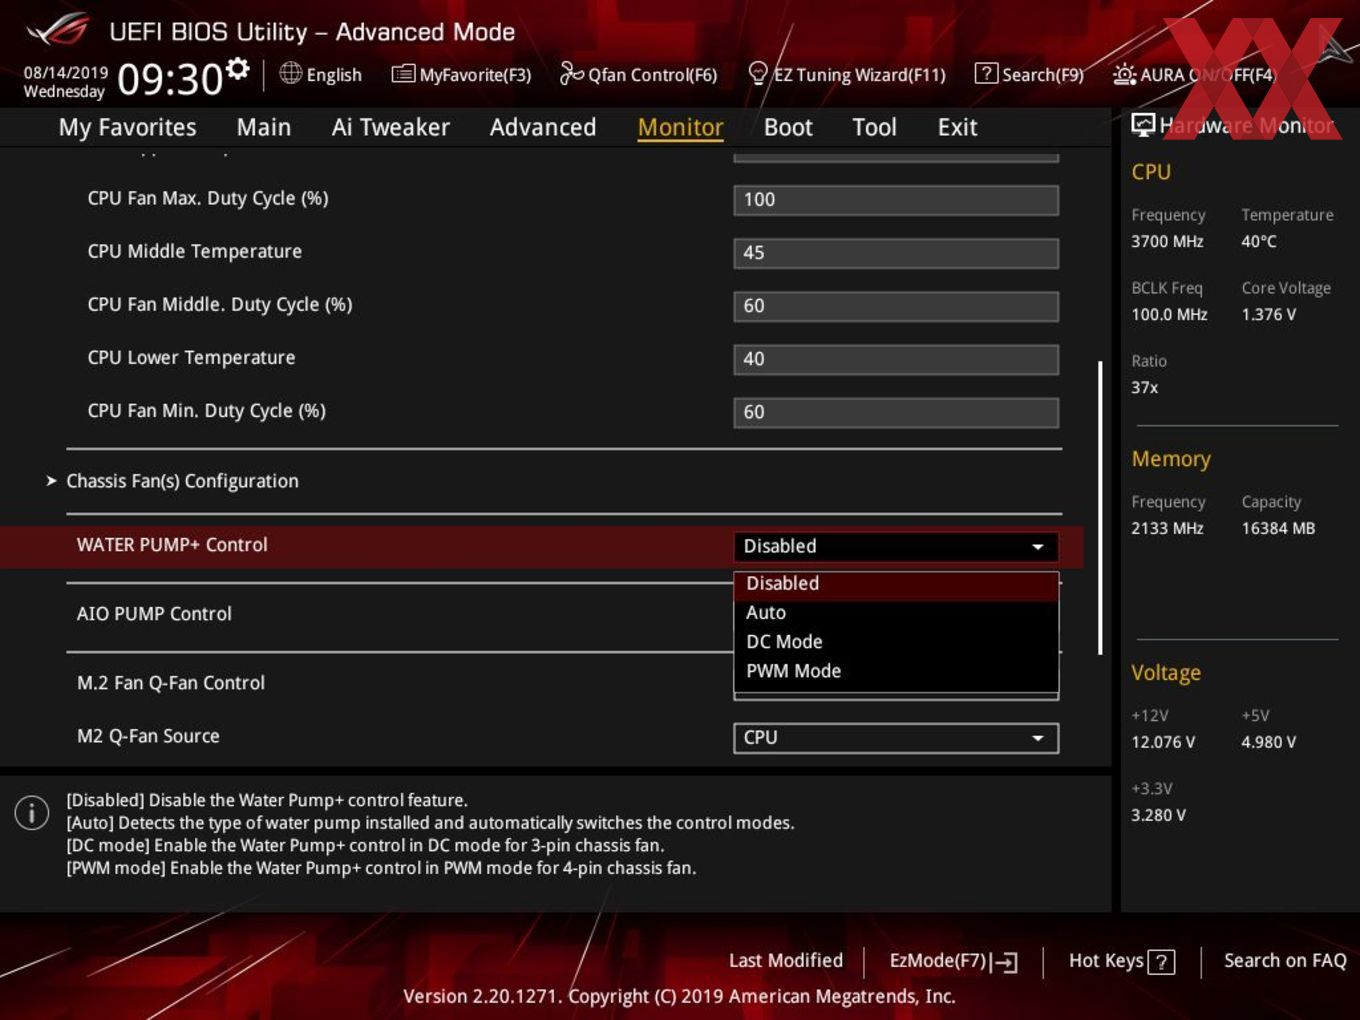
Task: Click the 08/14/2019 date text
Action: tap(66, 73)
